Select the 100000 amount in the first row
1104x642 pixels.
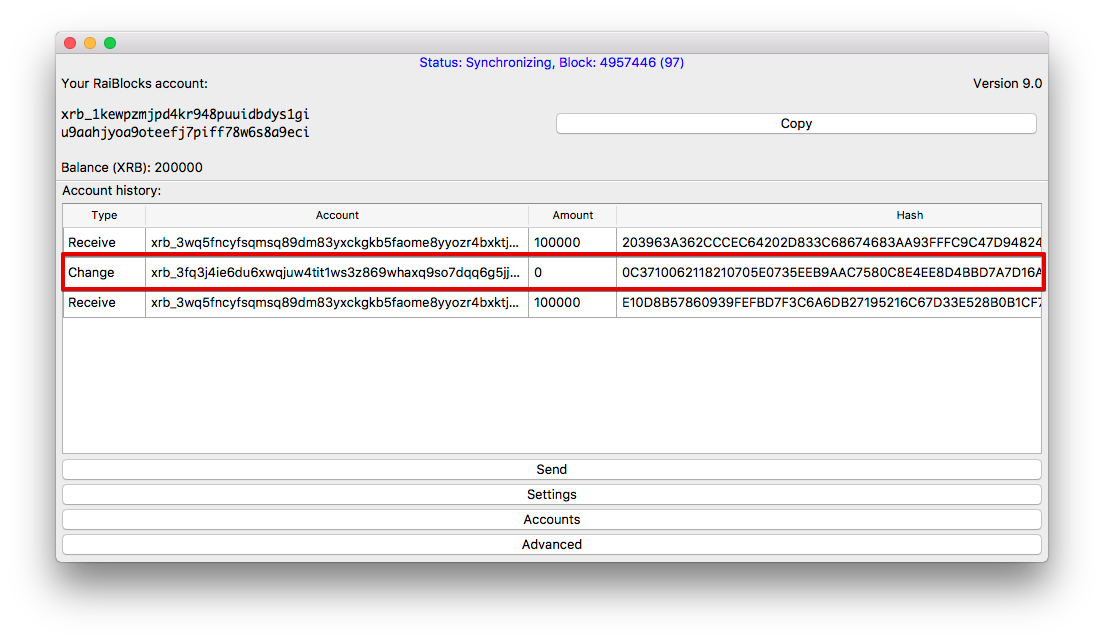[572, 242]
